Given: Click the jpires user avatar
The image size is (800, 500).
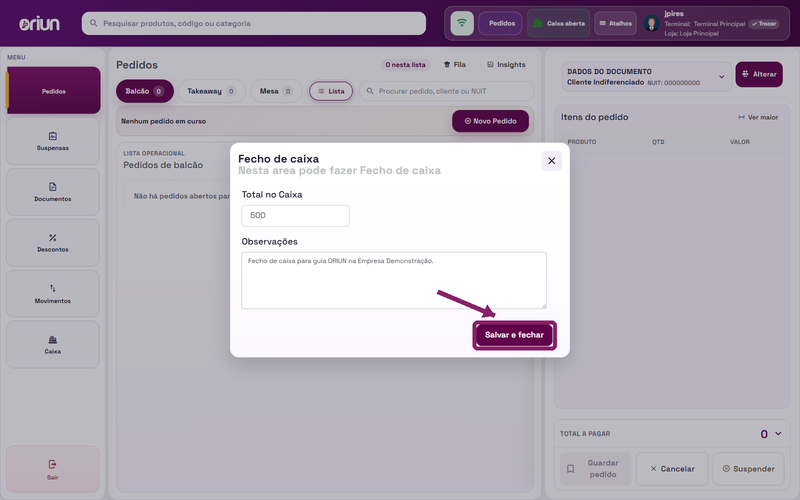Looking at the screenshot, I should (x=651, y=23).
